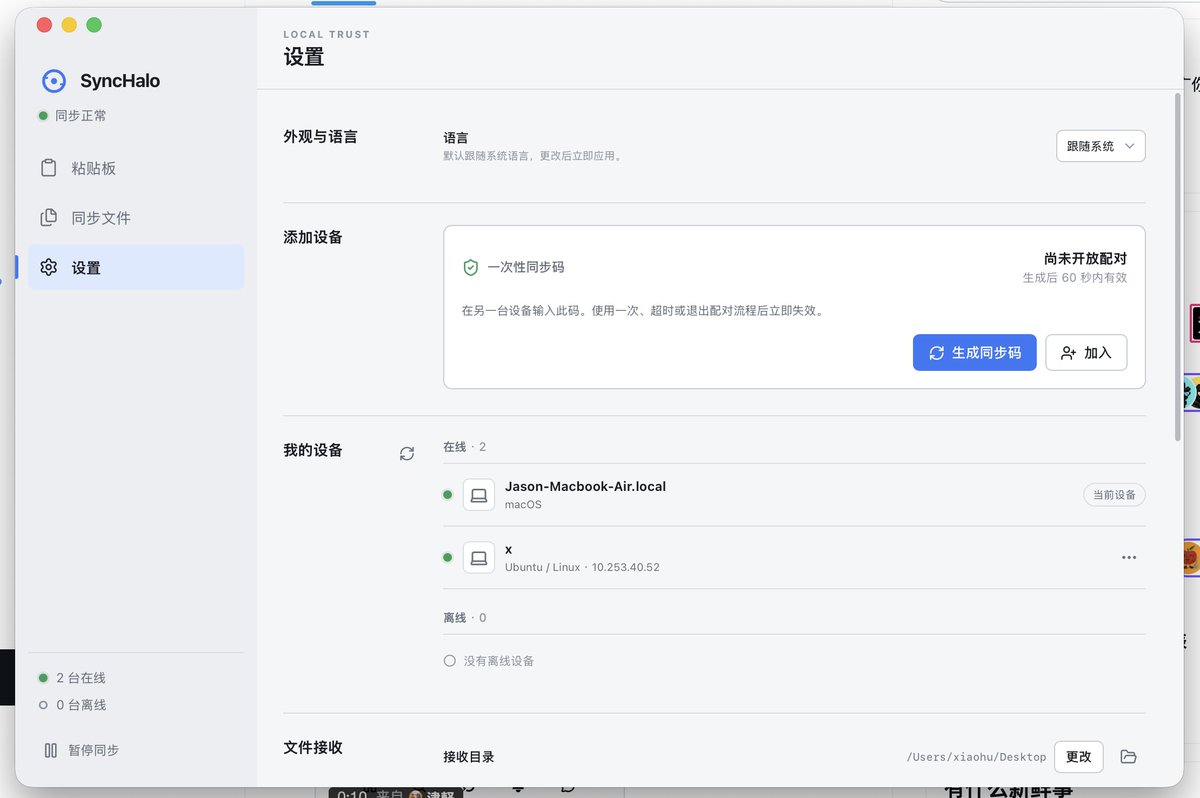
Task: Open the more options menu for device x
Action: 1129,558
